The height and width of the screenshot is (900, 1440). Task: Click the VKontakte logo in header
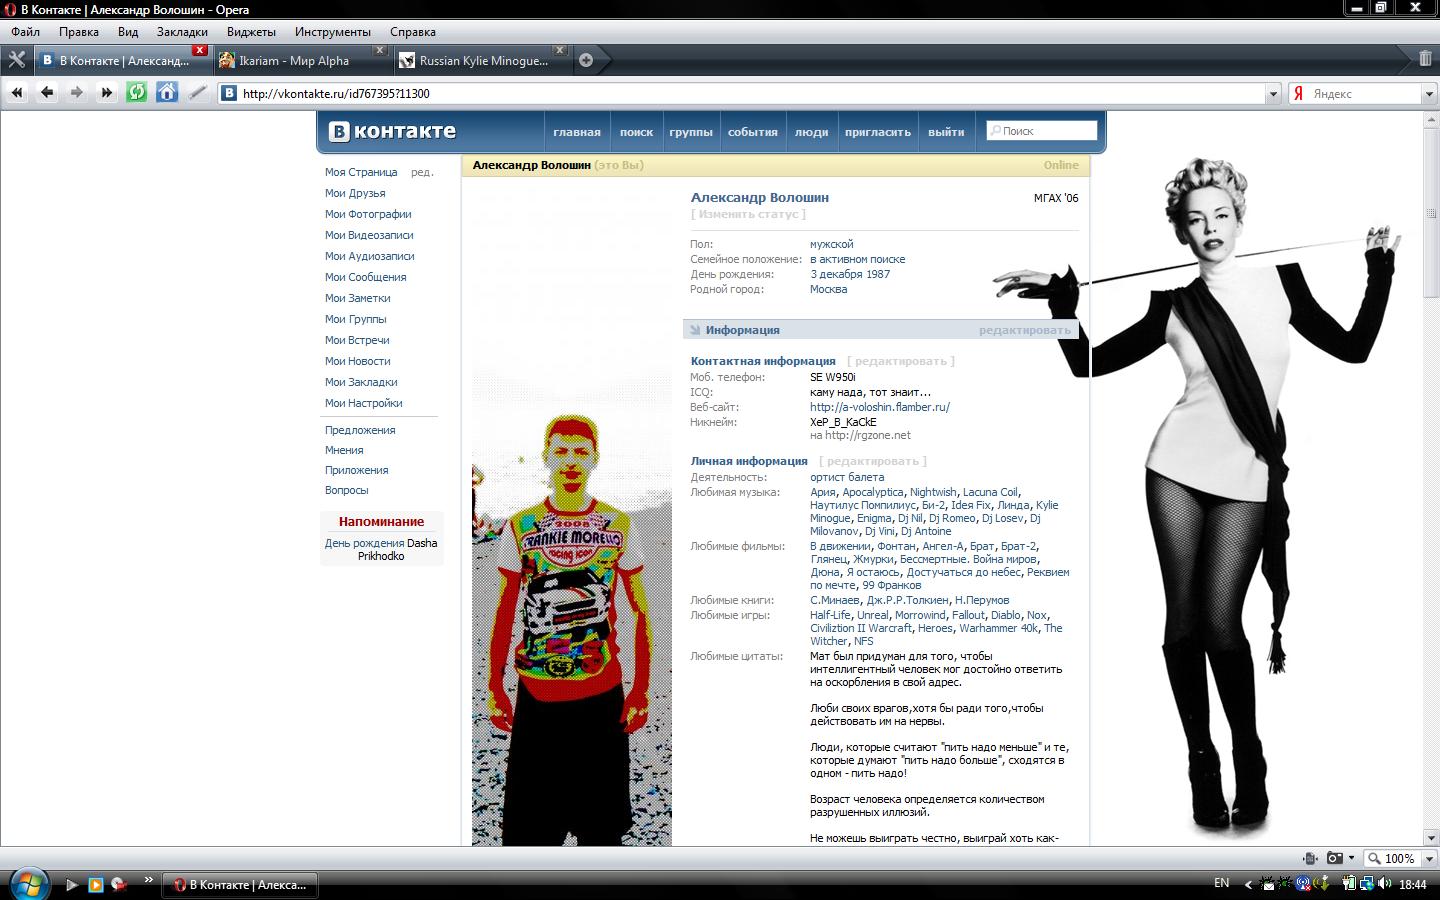pos(393,131)
